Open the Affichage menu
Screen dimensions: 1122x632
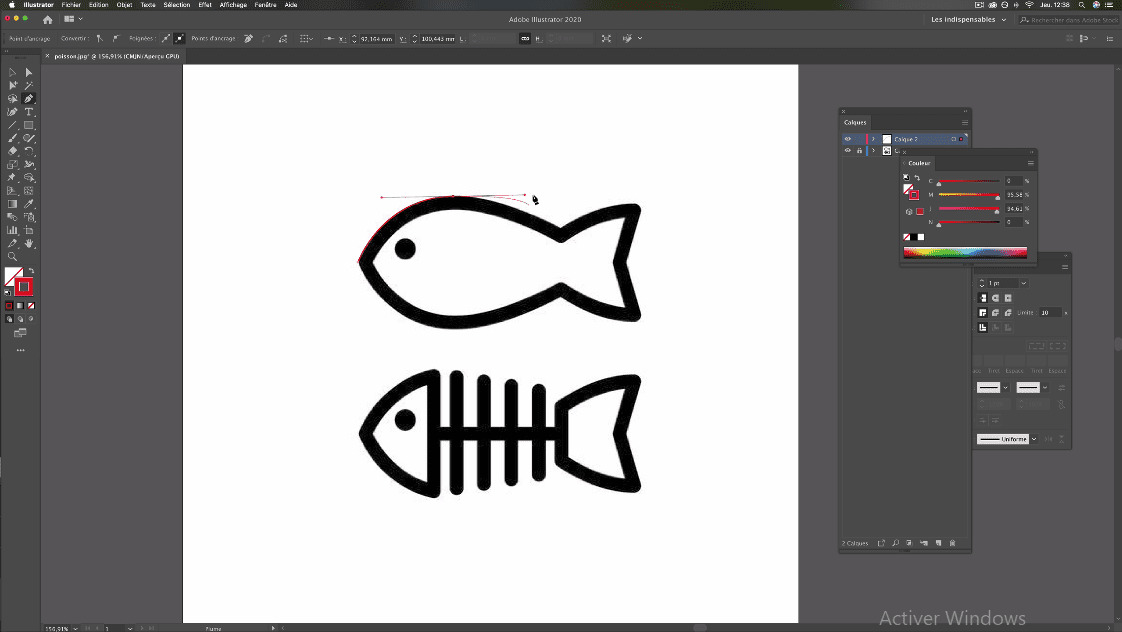click(232, 5)
